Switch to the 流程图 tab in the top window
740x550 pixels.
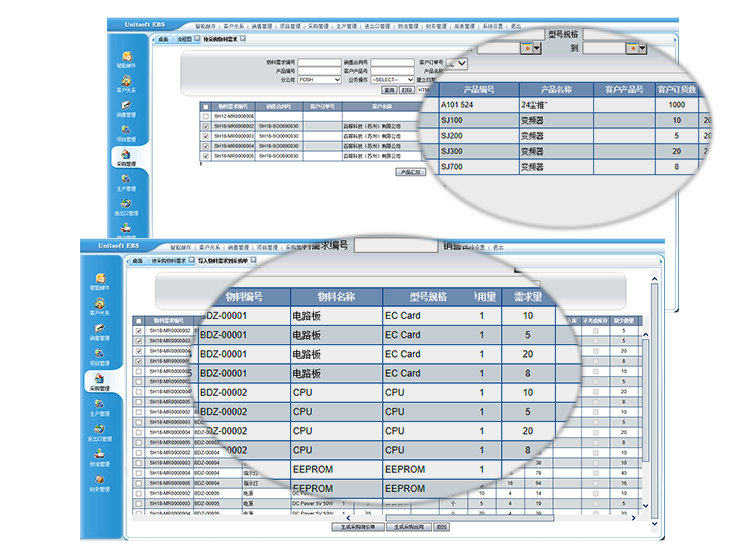185,39
